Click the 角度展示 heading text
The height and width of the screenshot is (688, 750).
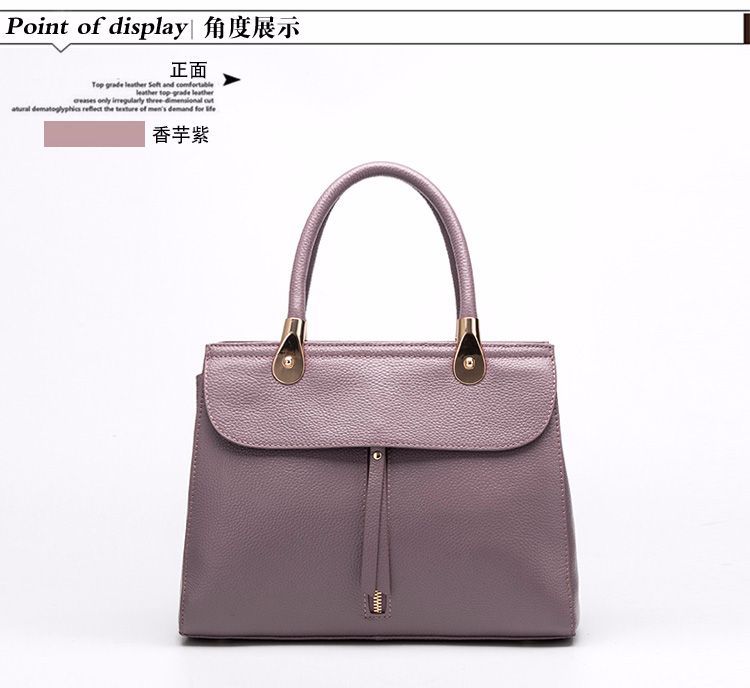[251, 27]
